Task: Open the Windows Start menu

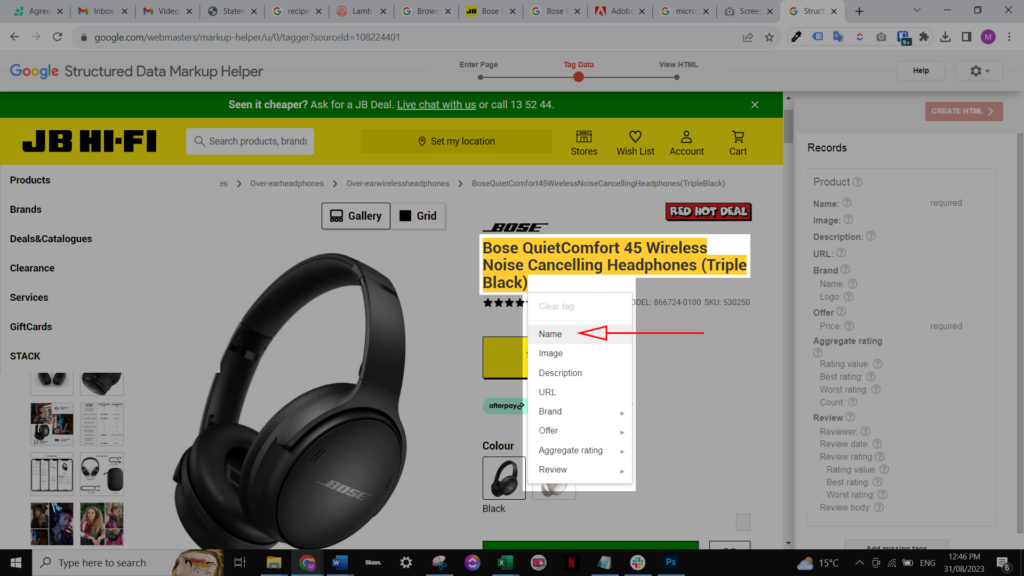Action: 16,562
